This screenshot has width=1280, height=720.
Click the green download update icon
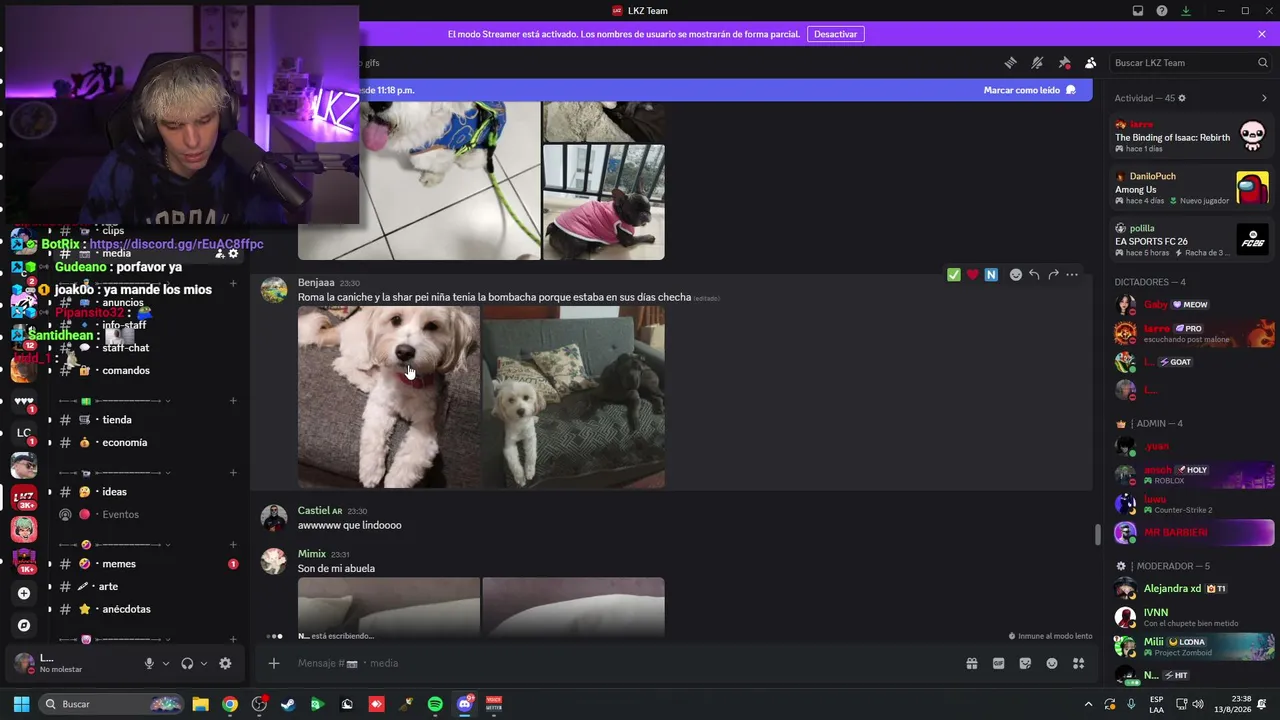coord(1186,11)
